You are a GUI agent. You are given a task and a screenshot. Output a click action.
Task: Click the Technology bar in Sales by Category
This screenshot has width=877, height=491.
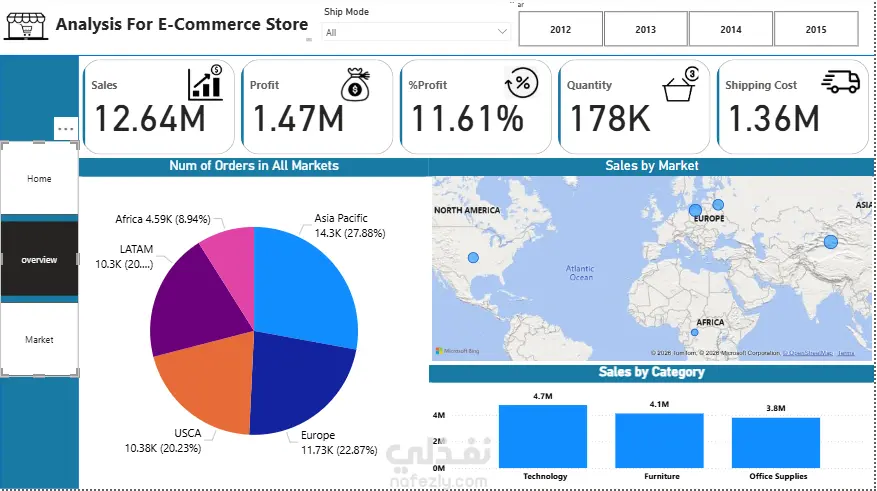(x=543, y=436)
